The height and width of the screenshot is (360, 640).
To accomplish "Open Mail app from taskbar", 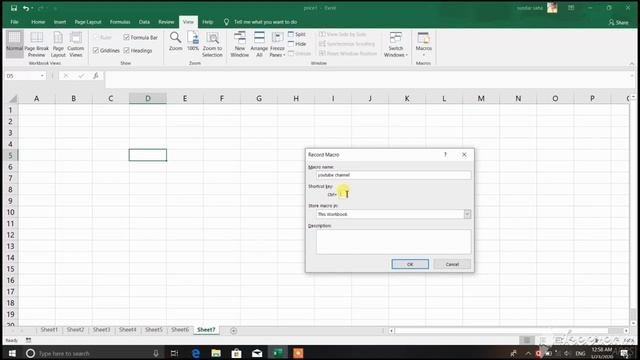I will pyautogui.click(x=257, y=353).
